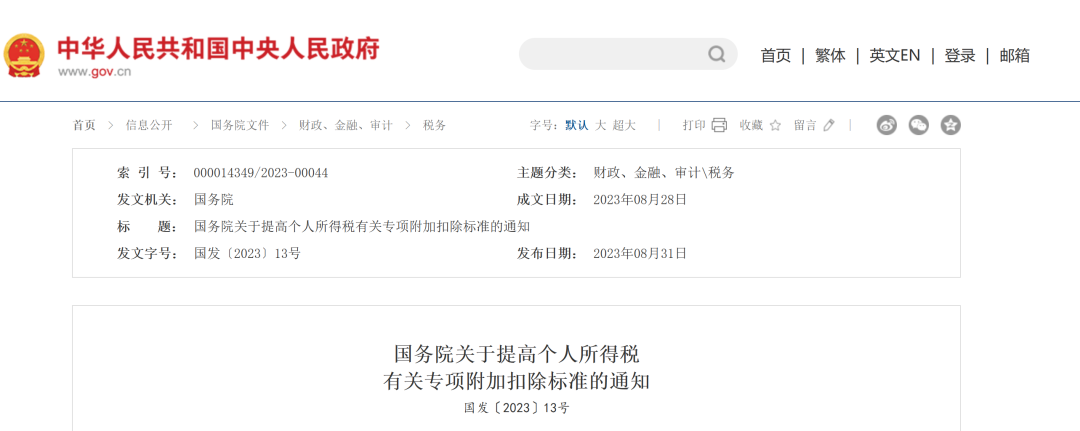Click the pencil message icon
This screenshot has height=431, width=1080.
pyautogui.click(x=829, y=125)
